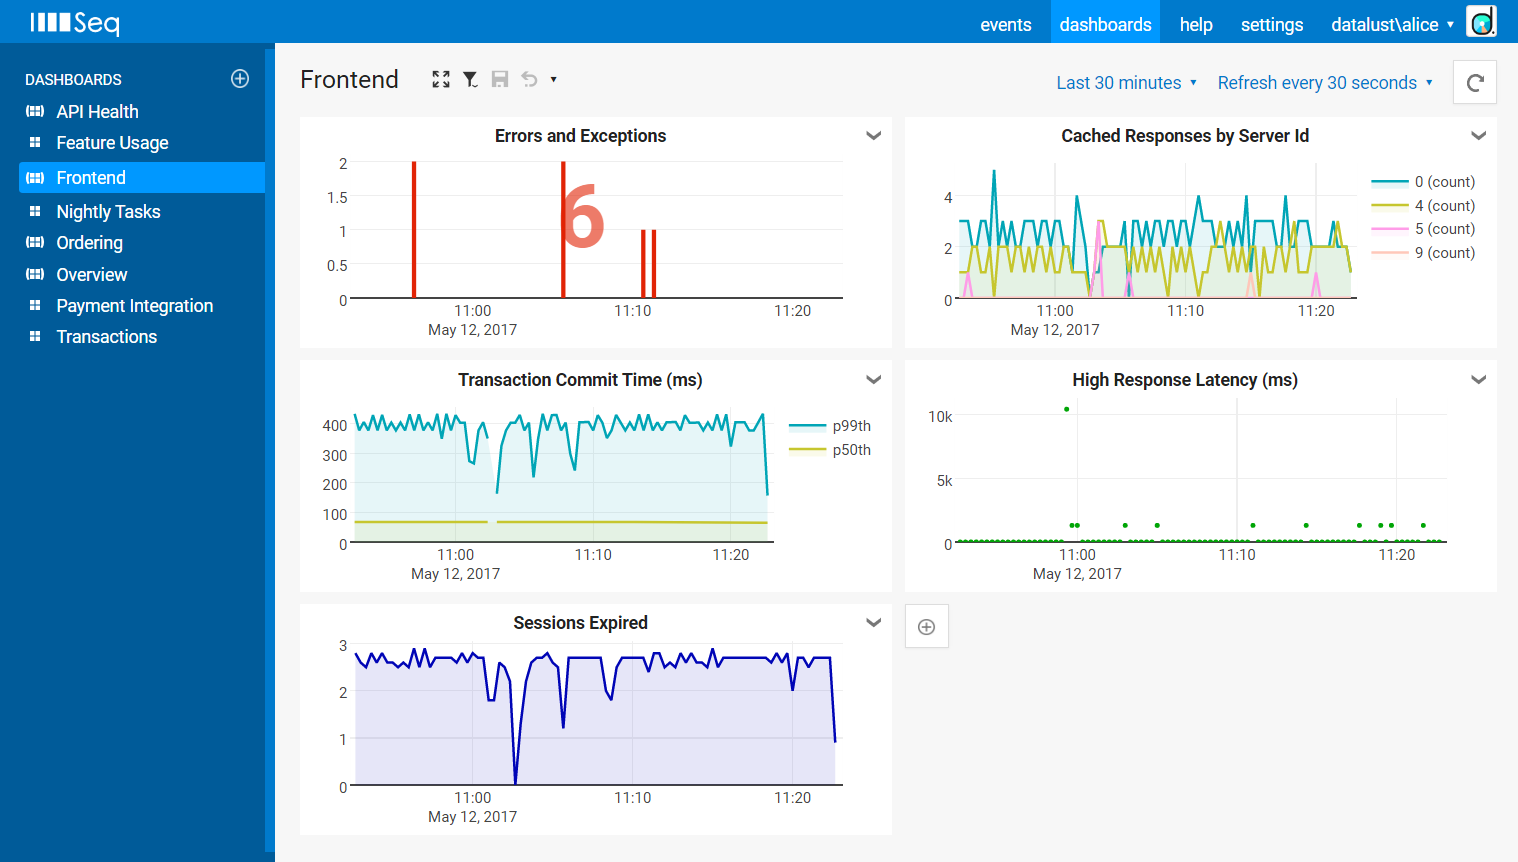The image size is (1518, 862).
Task: Toggle the p99th legend series
Action: pos(830,426)
